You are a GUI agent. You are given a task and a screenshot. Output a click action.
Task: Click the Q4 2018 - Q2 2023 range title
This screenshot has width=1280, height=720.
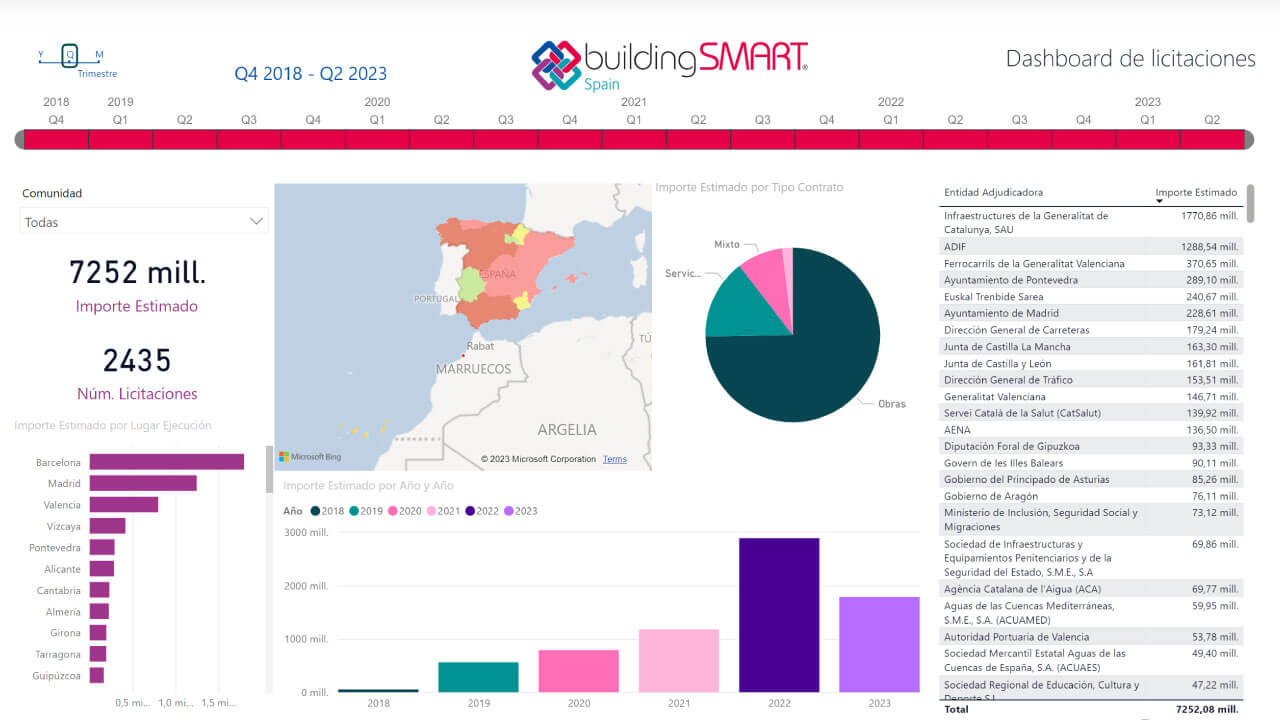311,74
